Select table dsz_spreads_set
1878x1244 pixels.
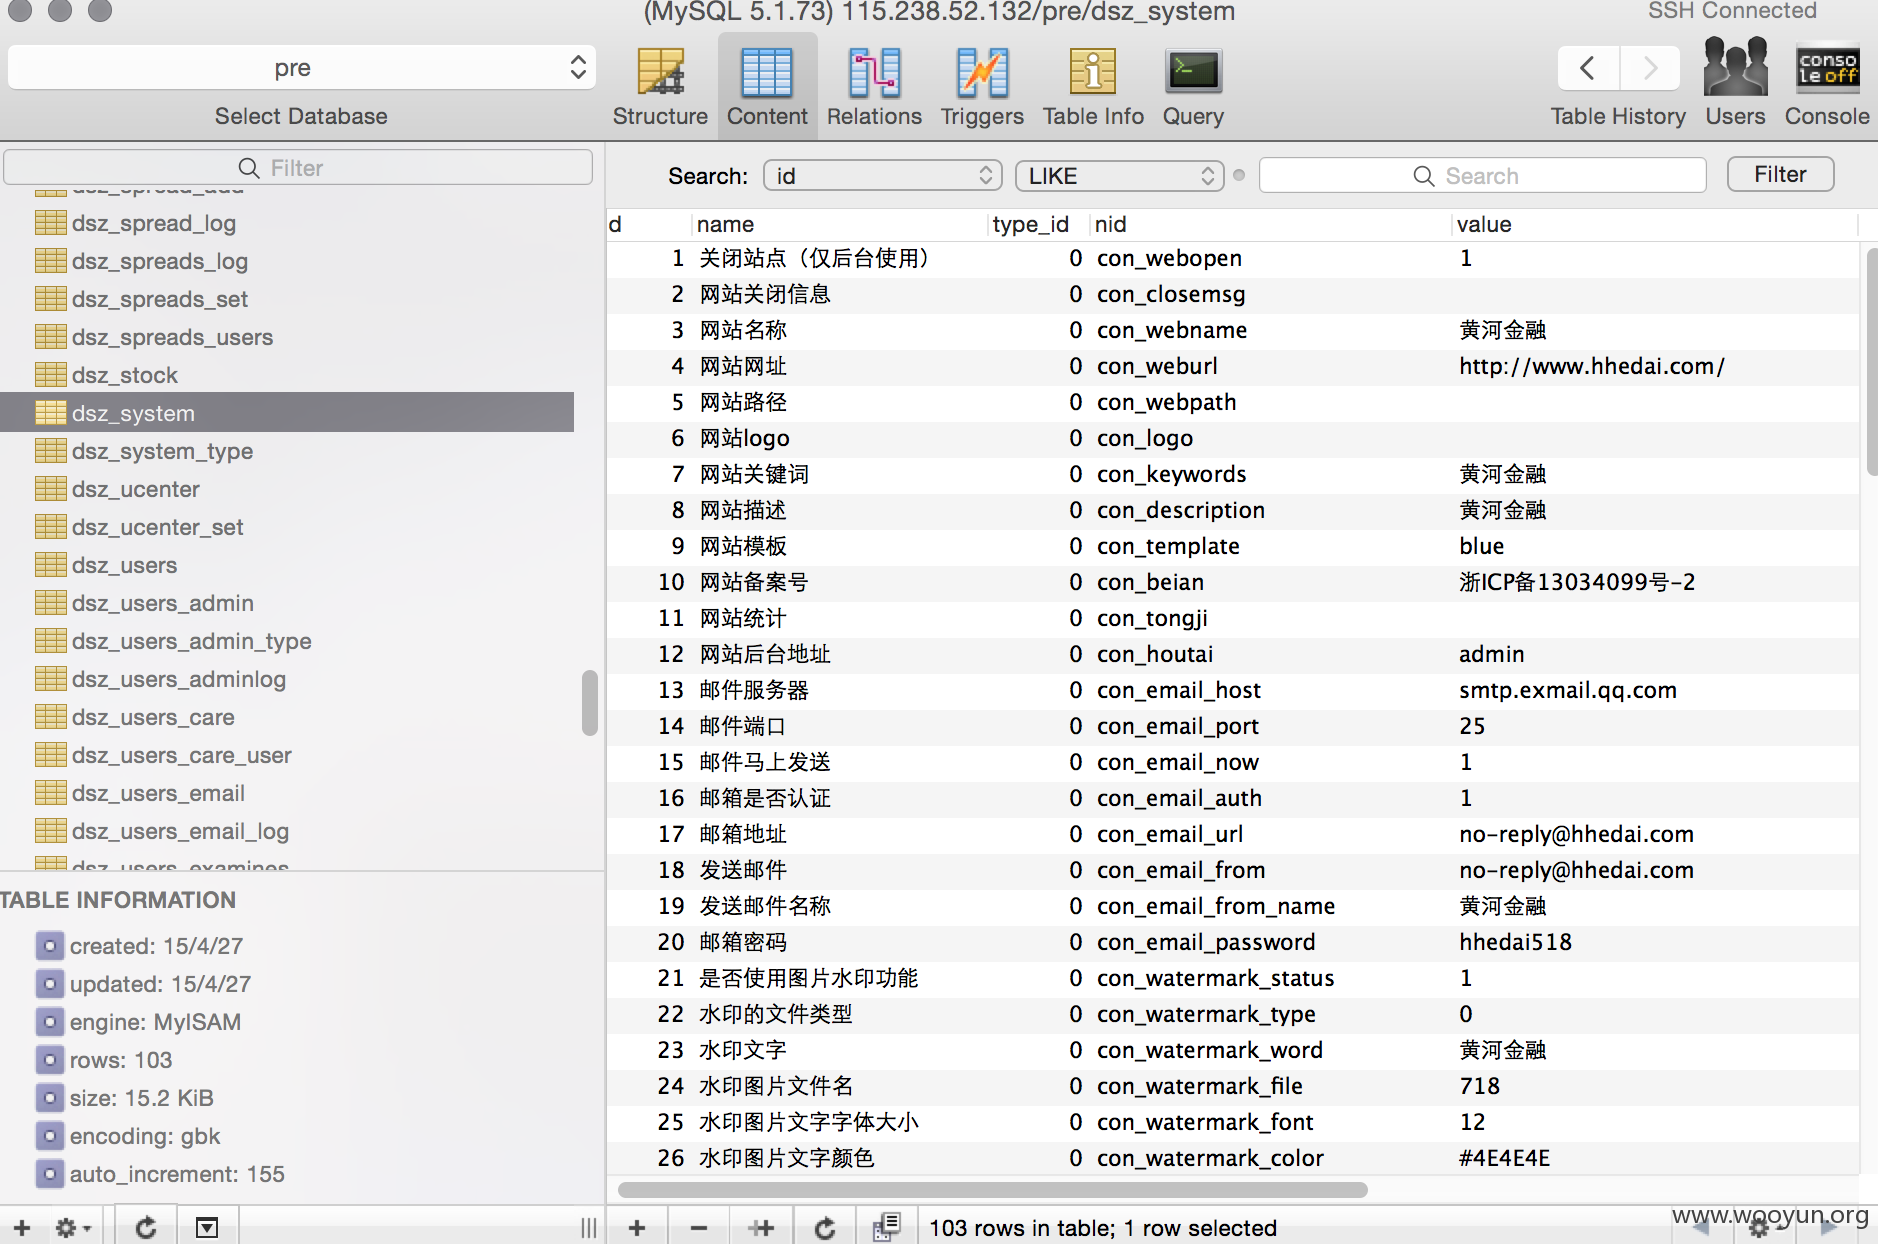tap(159, 299)
